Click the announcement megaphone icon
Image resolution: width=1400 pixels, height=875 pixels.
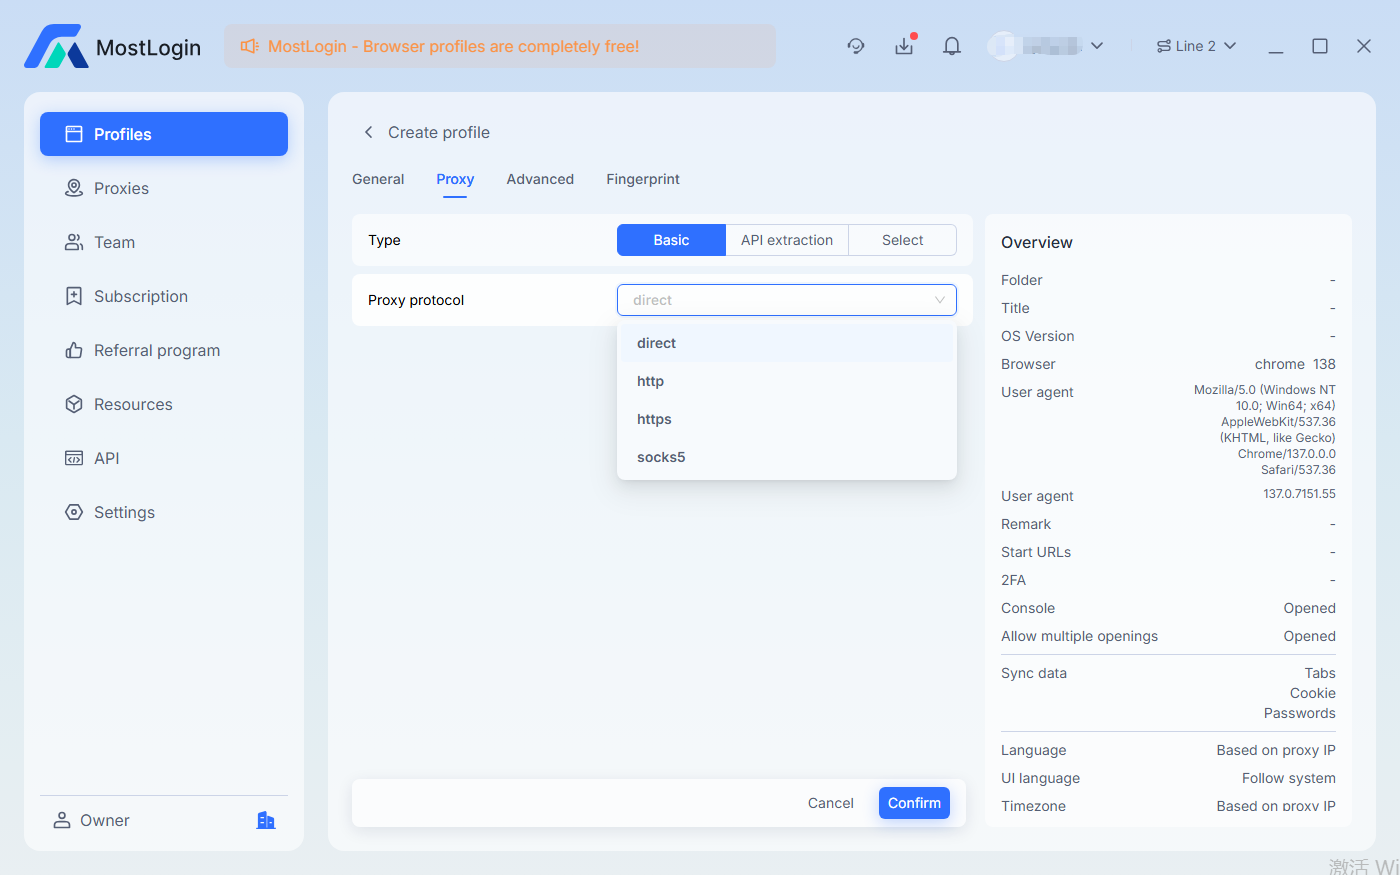pyautogui.click(x=249, y=46)
